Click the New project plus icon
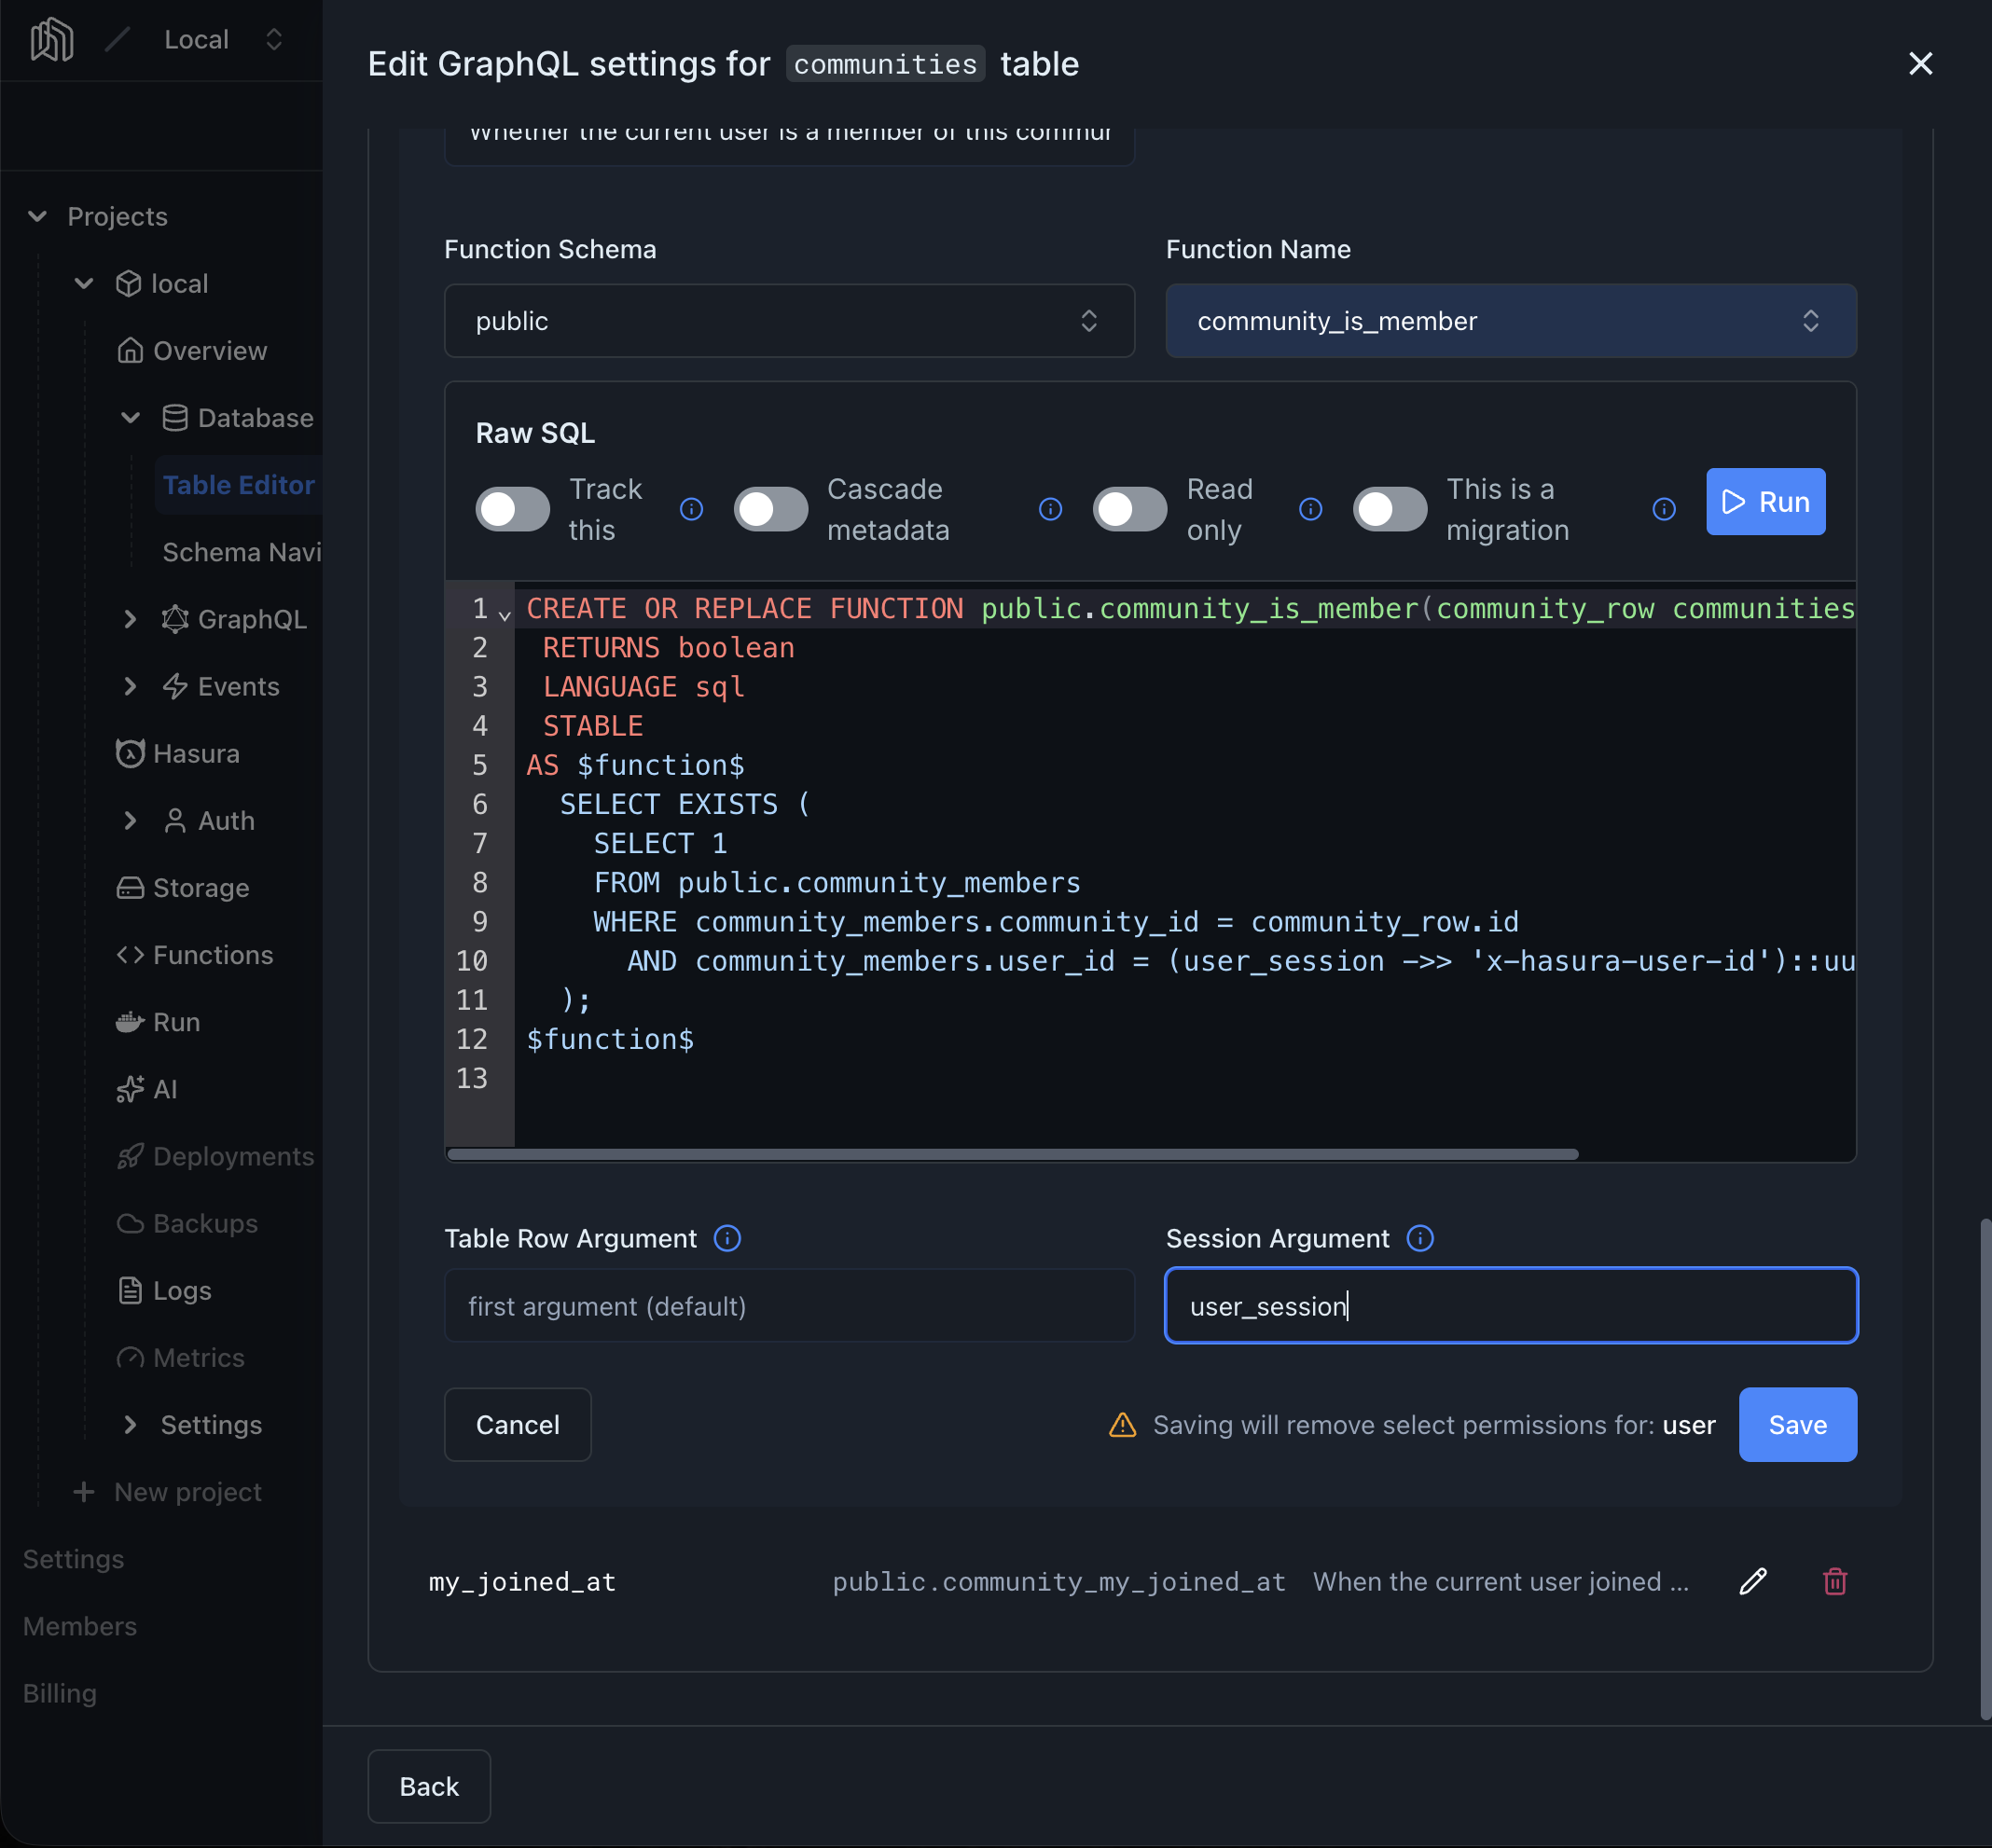 (84, 1491)
